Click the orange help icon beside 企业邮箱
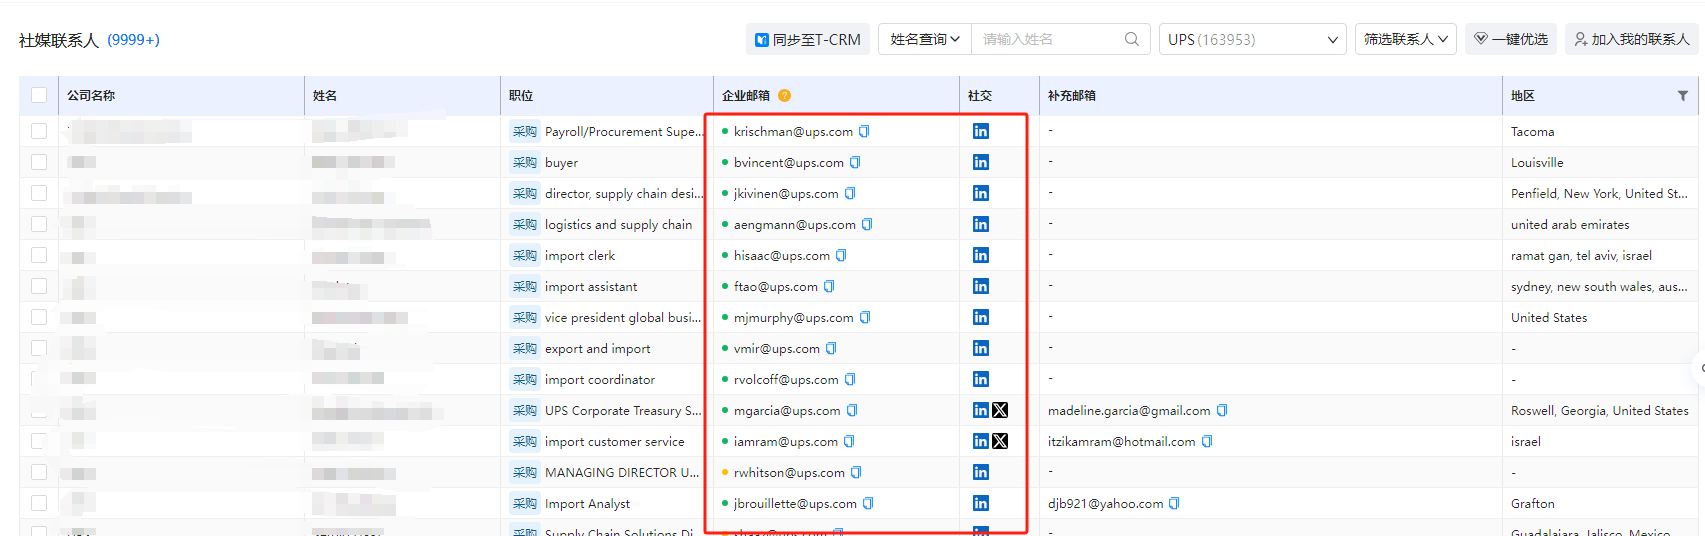Viewport: 1705px width, 536px height. [x=784, y=96]
